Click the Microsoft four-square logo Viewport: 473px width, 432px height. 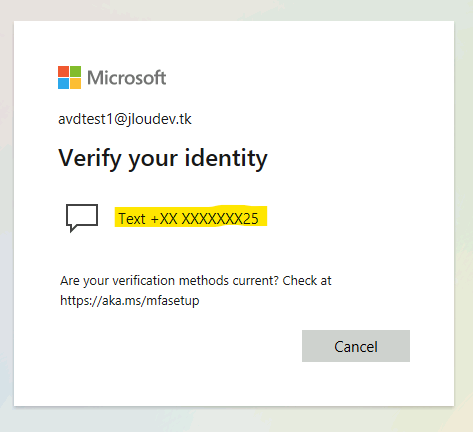pyautogui.click(x=69, y=77)
